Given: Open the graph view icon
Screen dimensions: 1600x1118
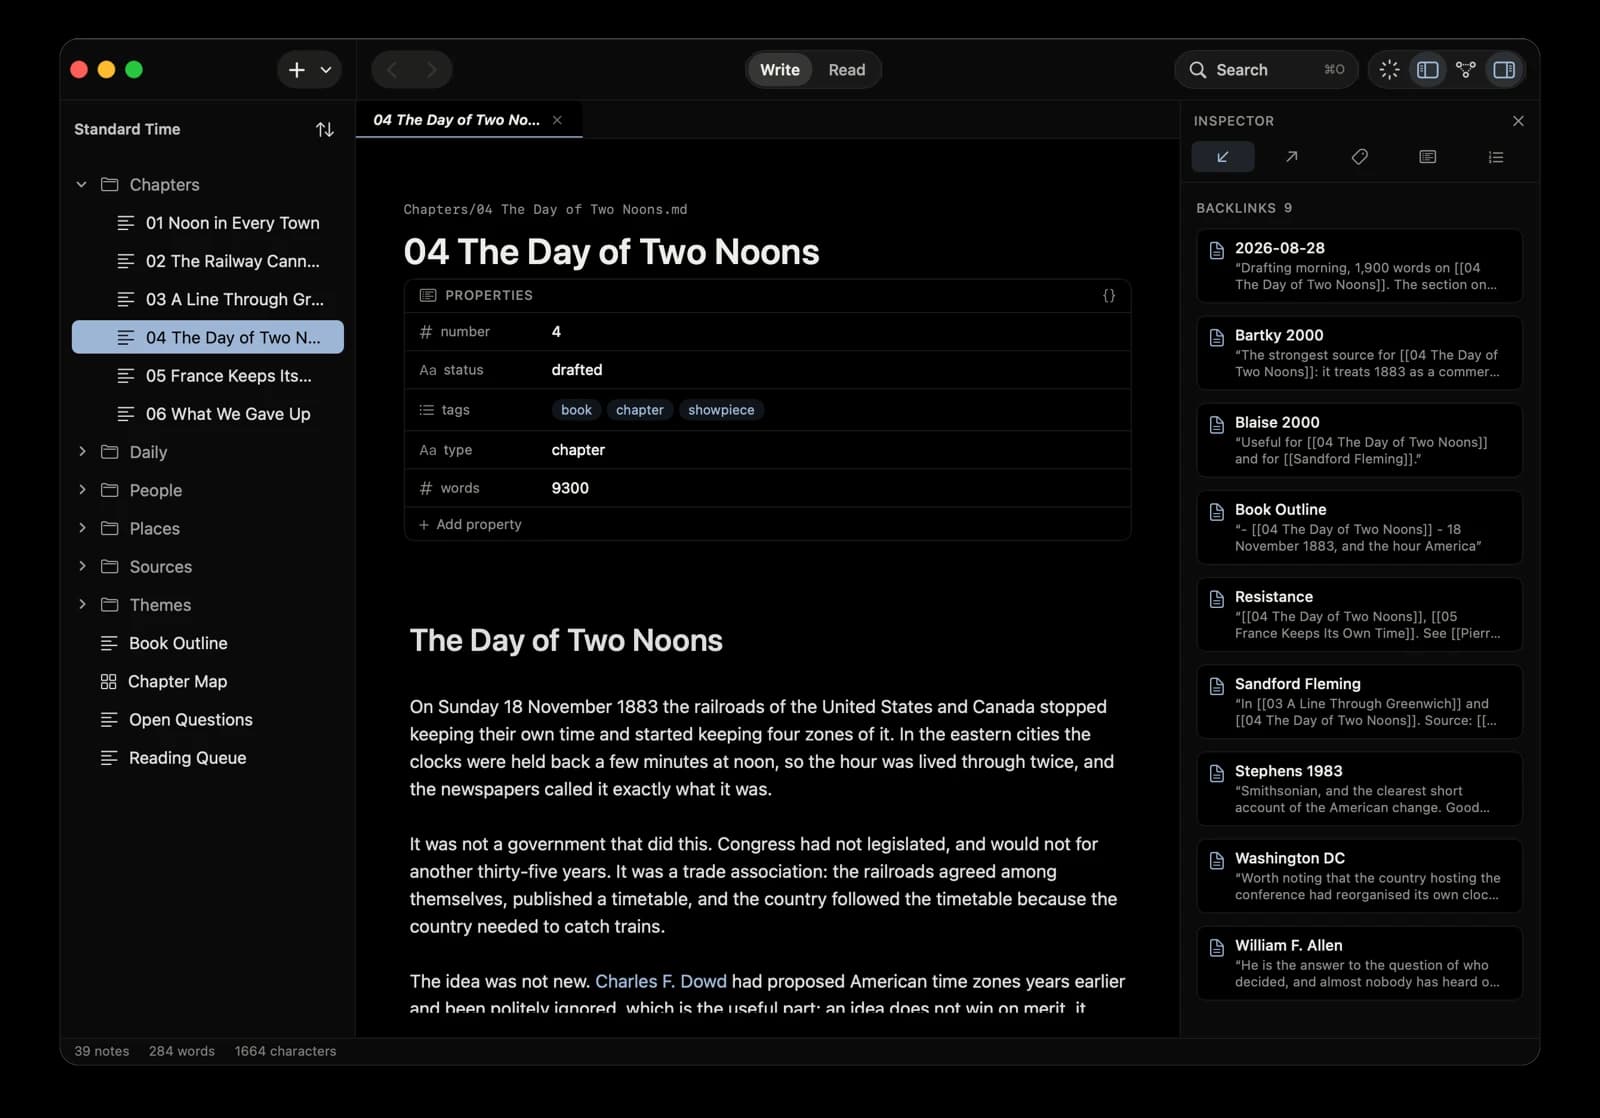Looking at the screenshot, I should coord(1466,70).
